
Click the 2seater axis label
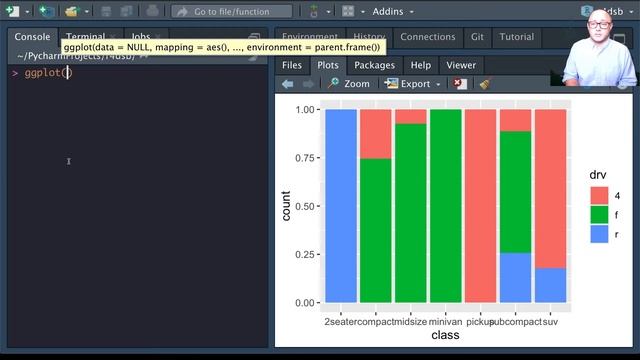click(341, 322)
